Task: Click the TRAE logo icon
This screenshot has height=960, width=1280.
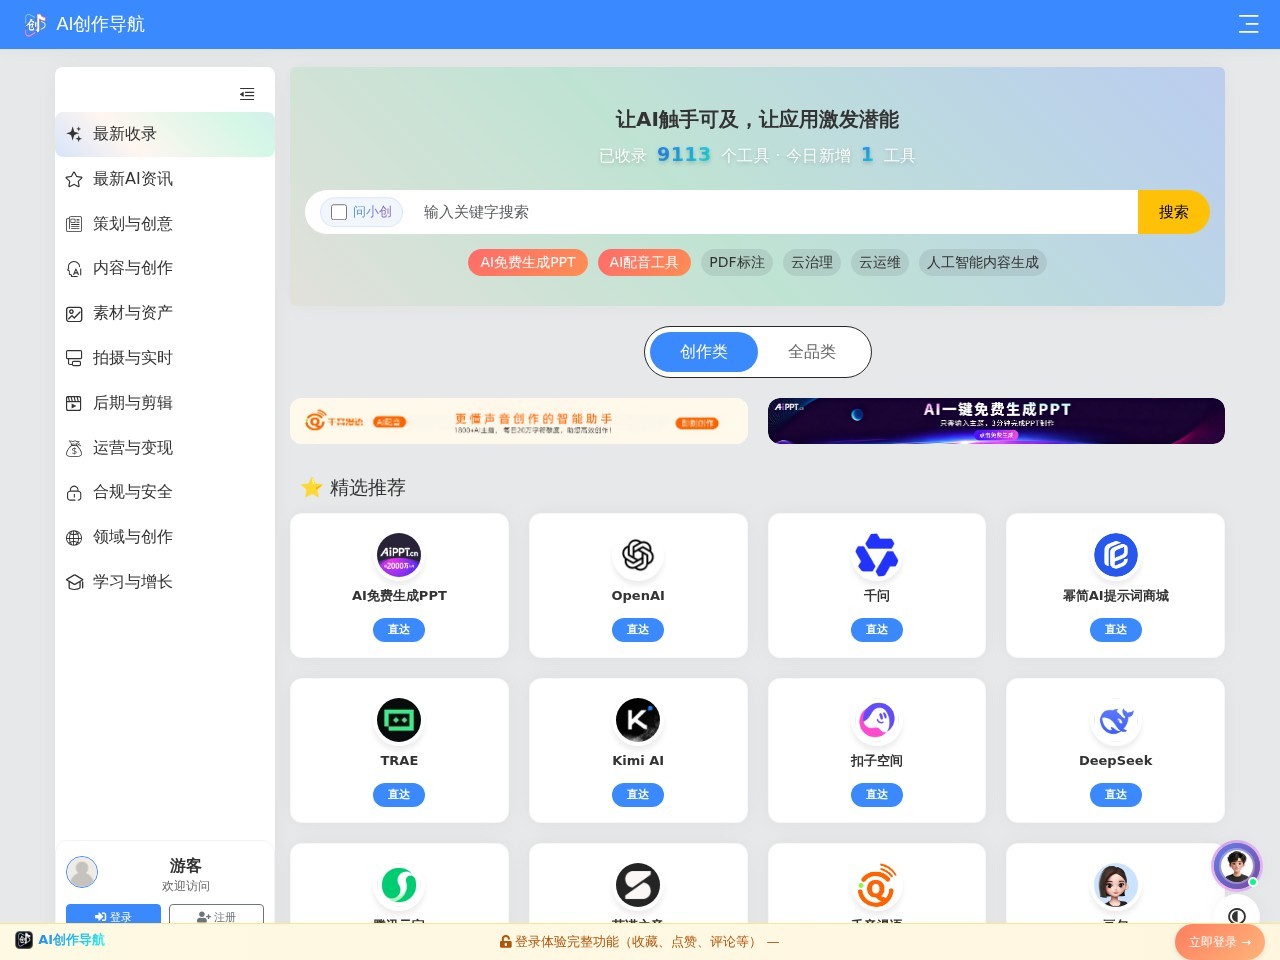Action: coord(399,720)
